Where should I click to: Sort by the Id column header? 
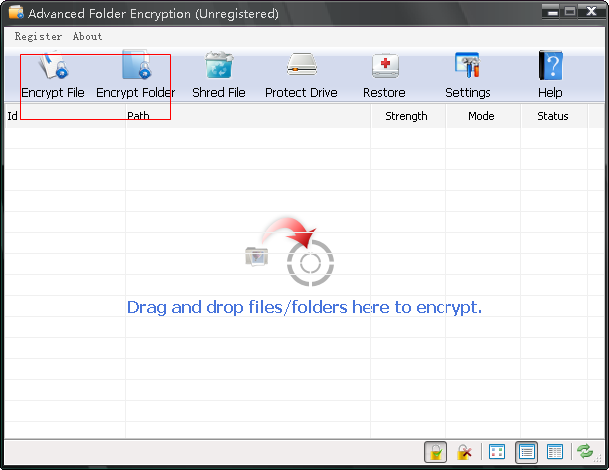(65, 116)
